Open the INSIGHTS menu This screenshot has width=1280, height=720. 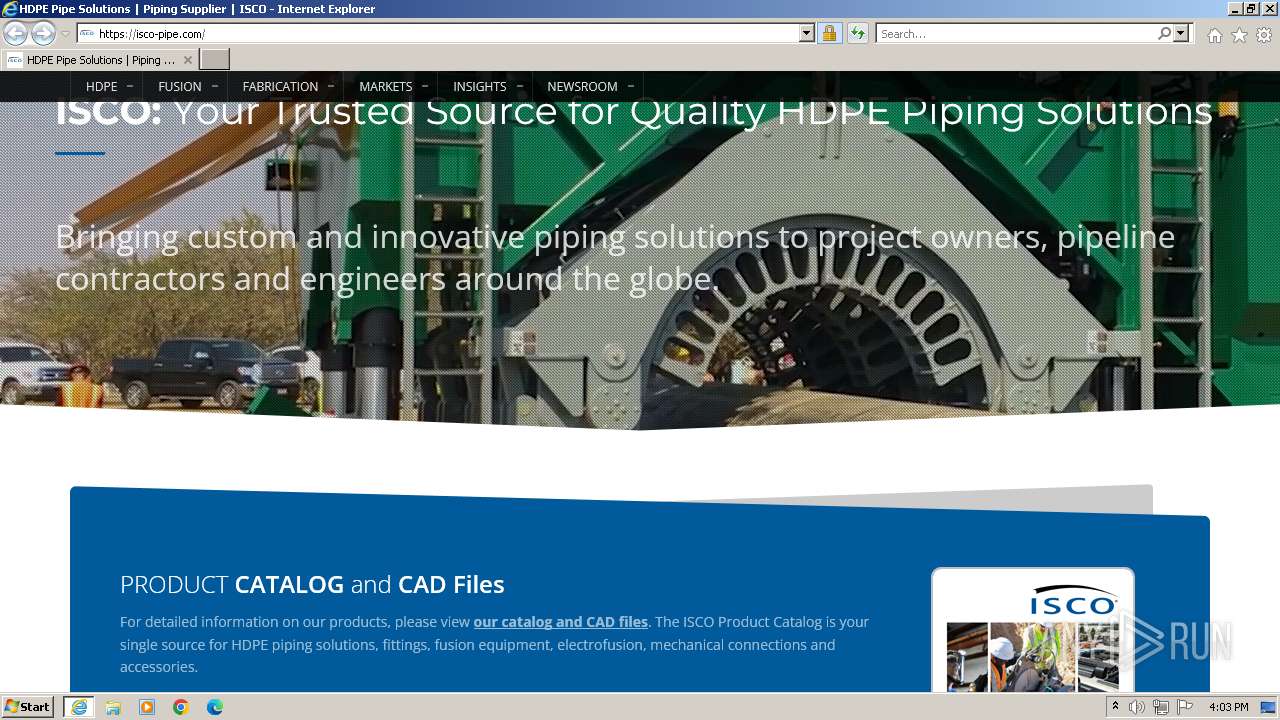[x=480, y=86]
